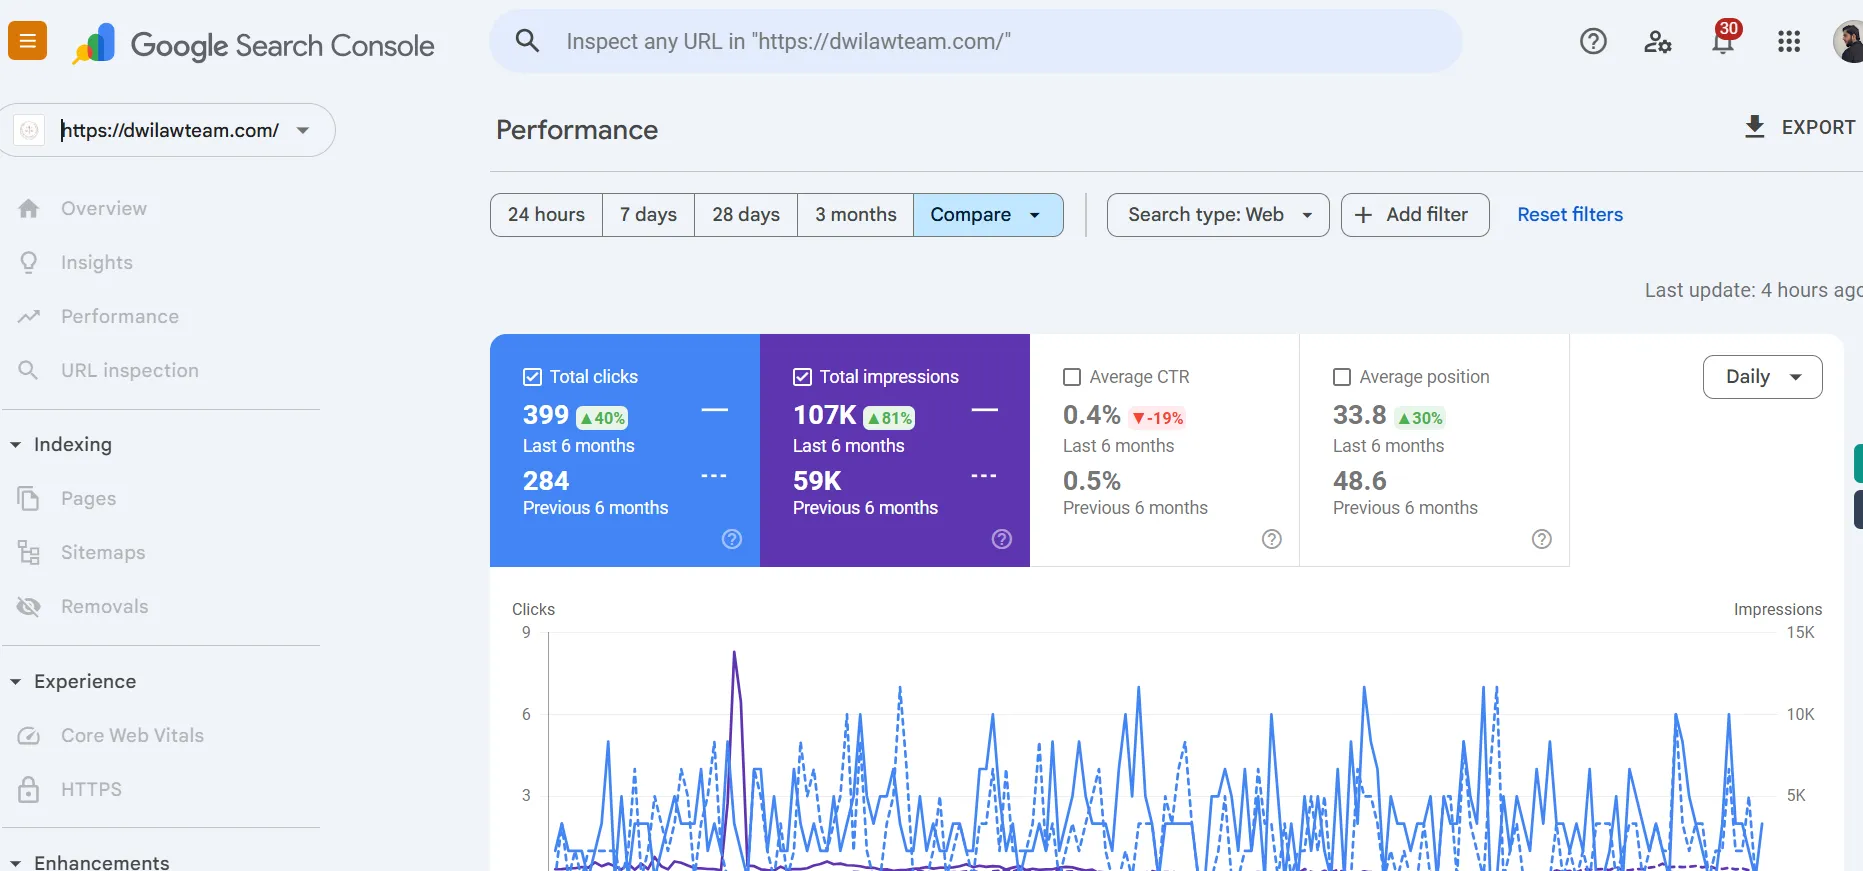Open the hamburger main menu
The height and width of the screenshot is (871, 1863).
27,41
